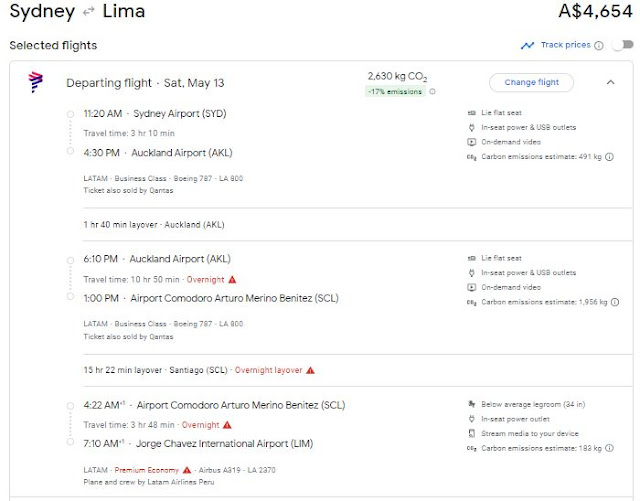Screen dimensions: 640x501
Task: Click Travel time: 3 hr 10 min
Action: pos(129,133)
